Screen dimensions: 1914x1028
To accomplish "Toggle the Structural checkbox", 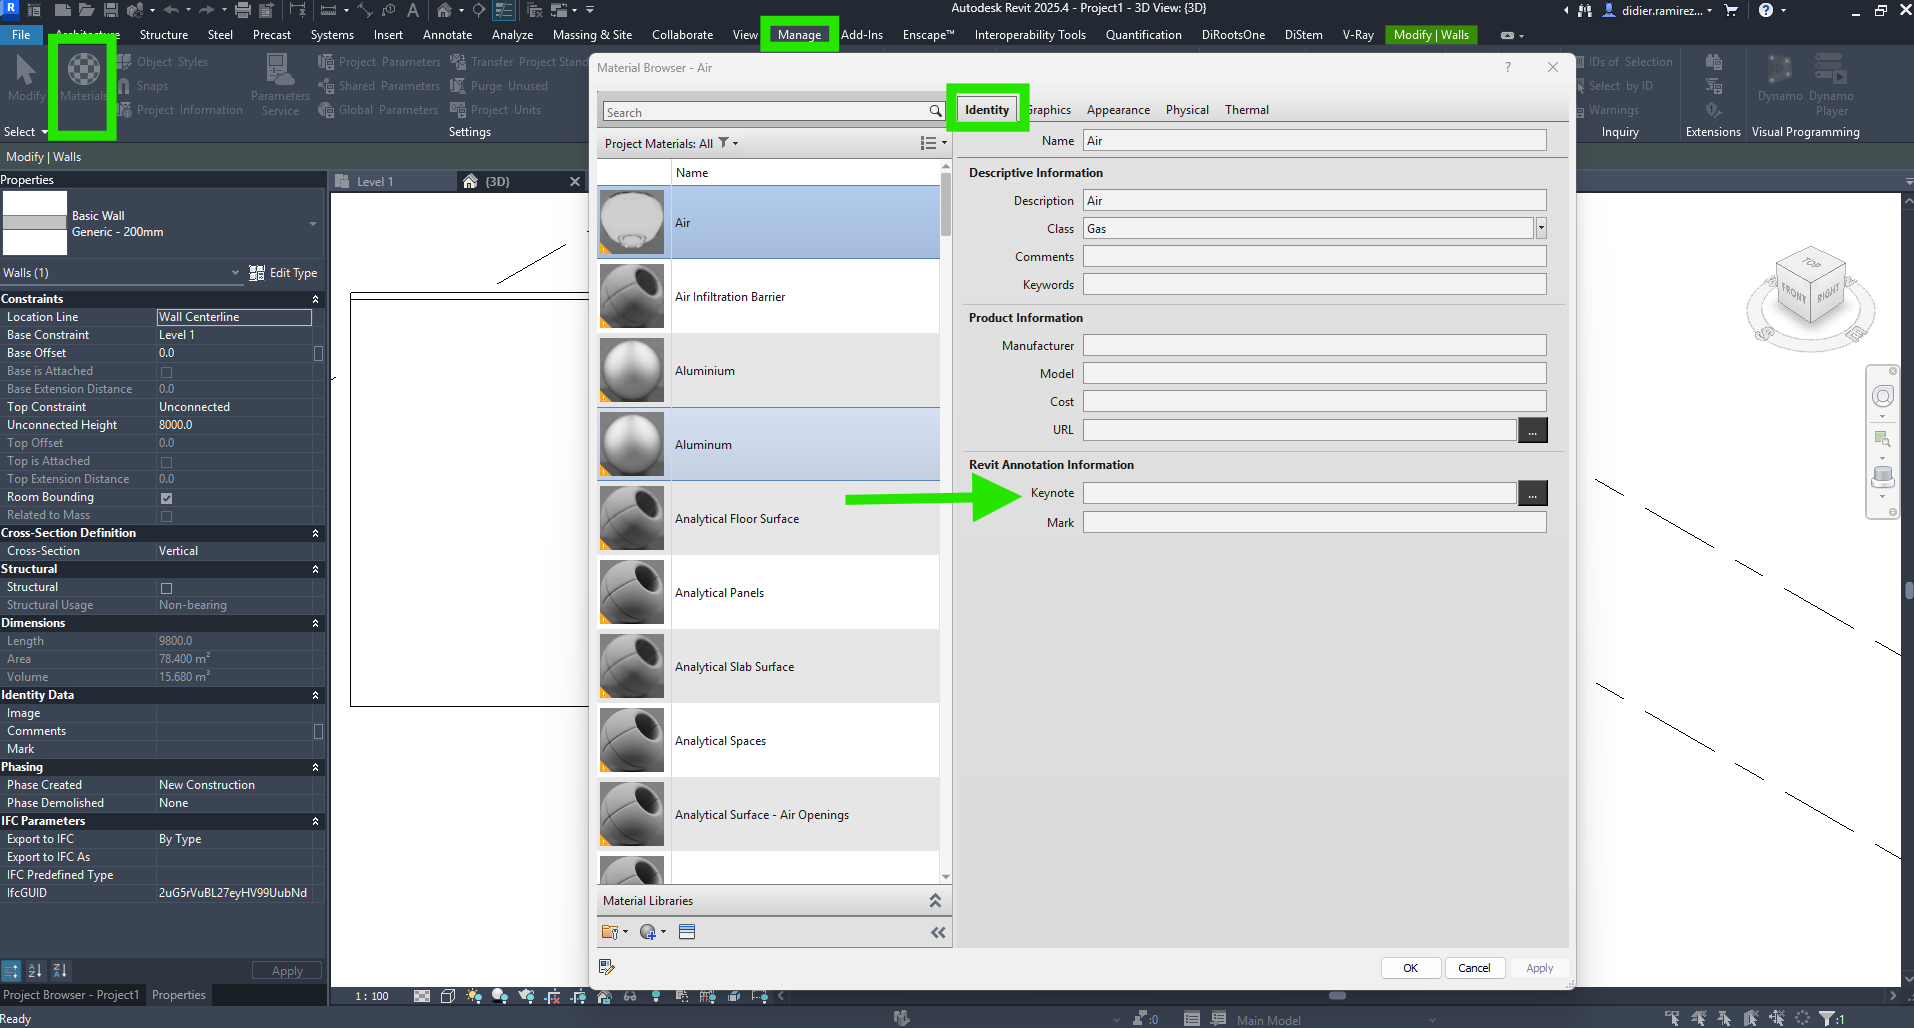I will point(166,588).
